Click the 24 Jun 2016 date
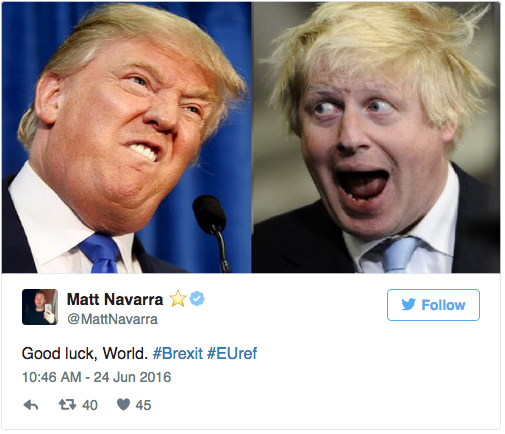Screen dimensions: 505x434 (132, 377)
